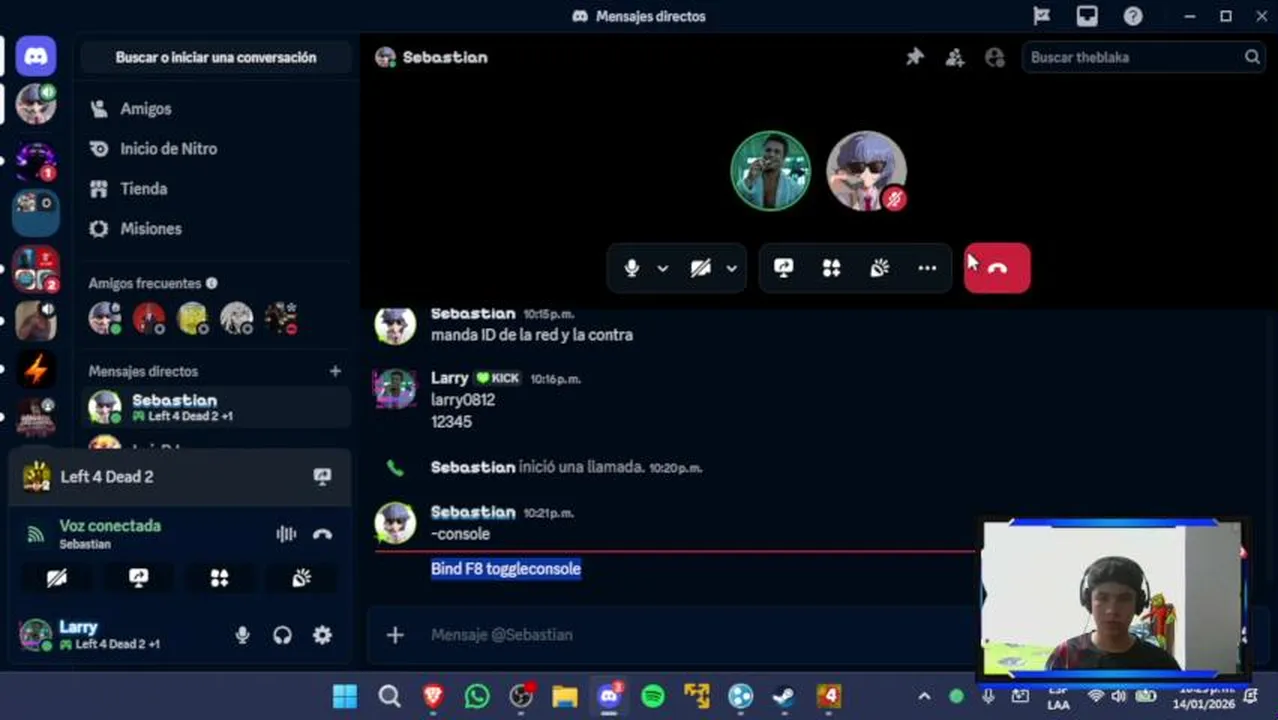Toggle noise suppression waveform icon

pos(286,534)
